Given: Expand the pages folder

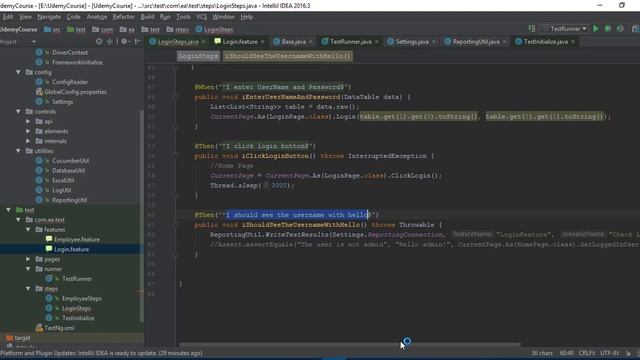Looking at the screenshot, I should [28, 259].
